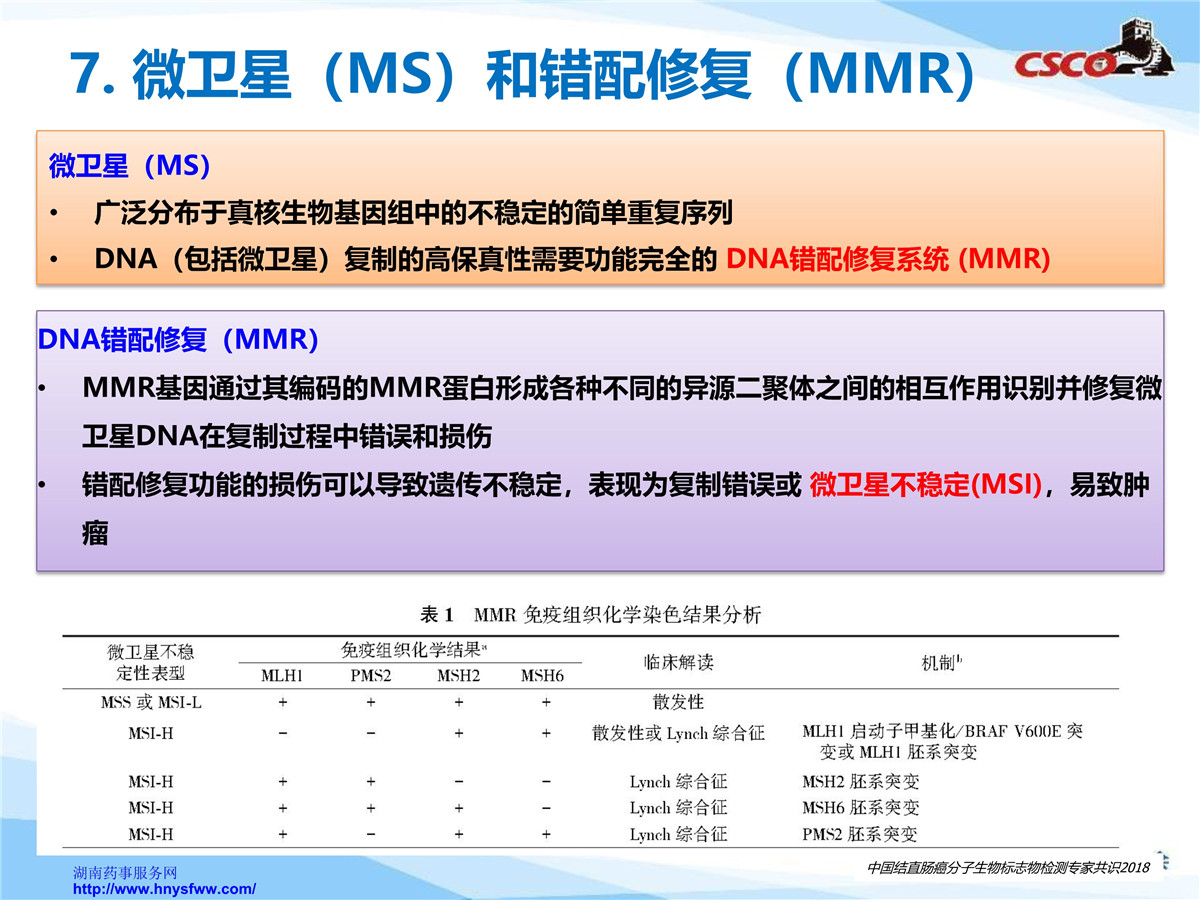Click the MLH1 column header
This screenshot has height=900, width=1200.
coord(282,676)
